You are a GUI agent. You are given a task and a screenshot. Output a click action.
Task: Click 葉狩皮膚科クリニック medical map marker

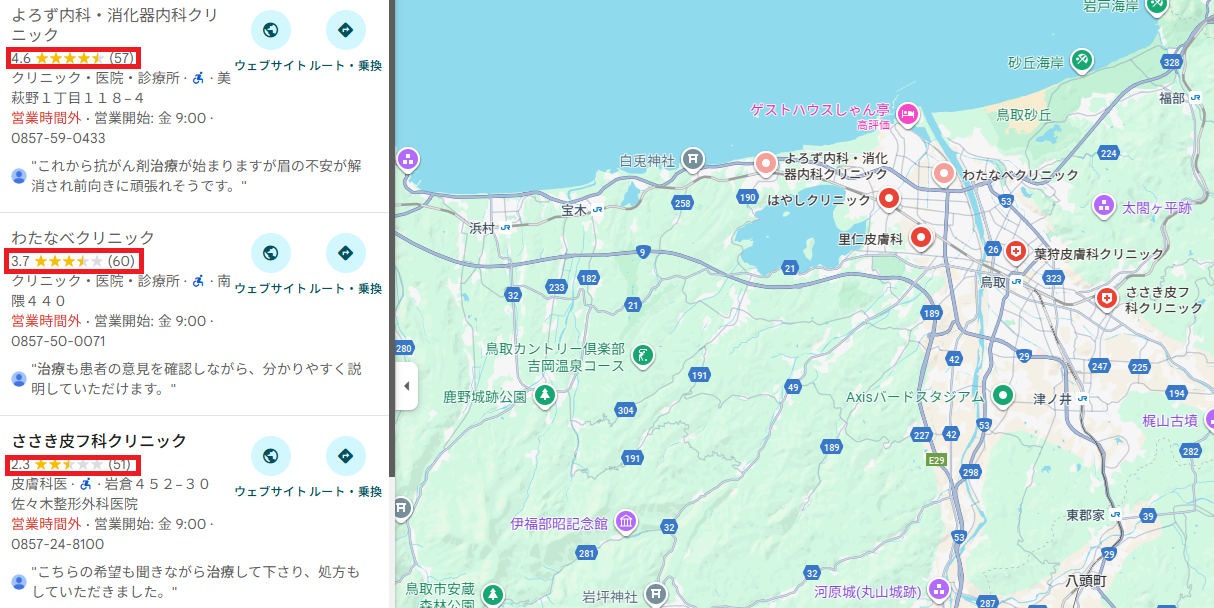coord(1016,252)
